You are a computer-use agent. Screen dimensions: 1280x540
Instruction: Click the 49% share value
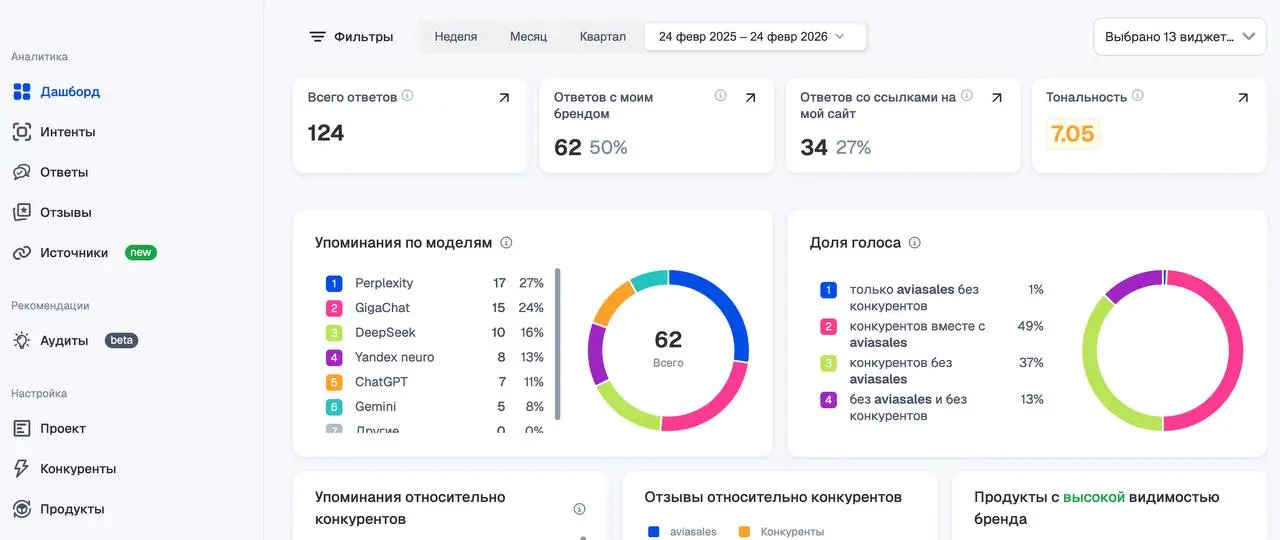[1031, 326]
